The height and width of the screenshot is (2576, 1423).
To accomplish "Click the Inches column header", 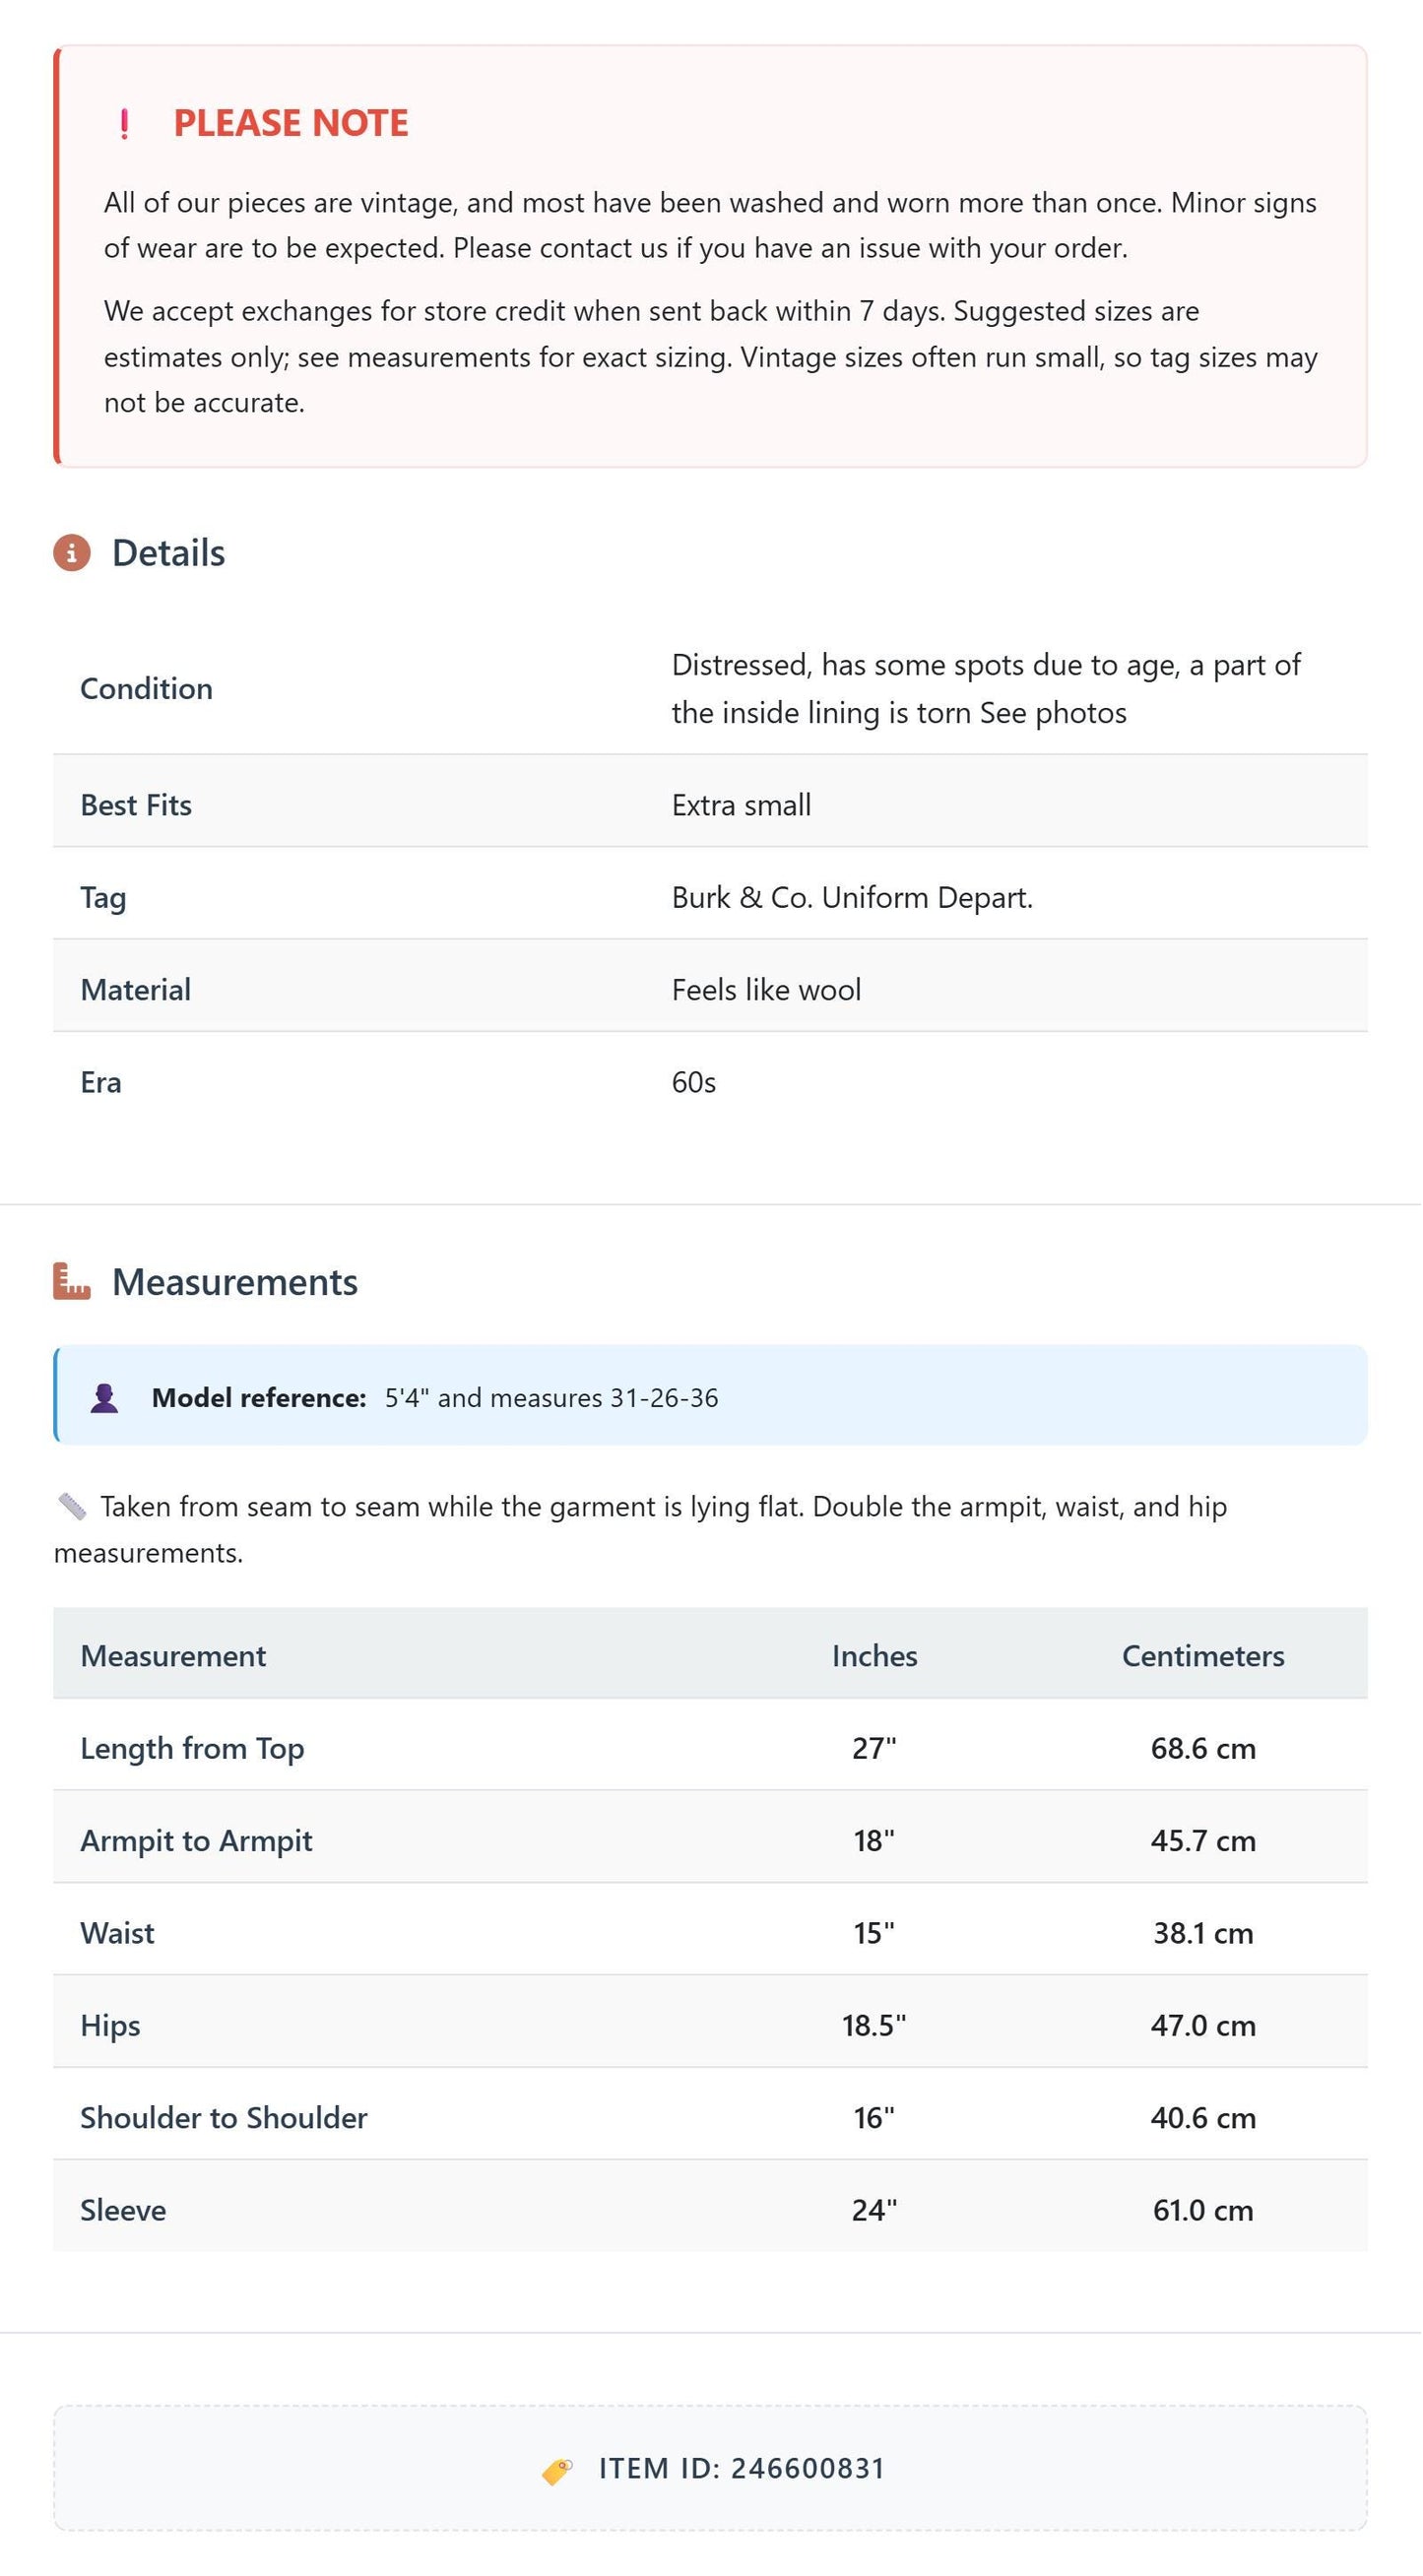I will point(875,1656).
